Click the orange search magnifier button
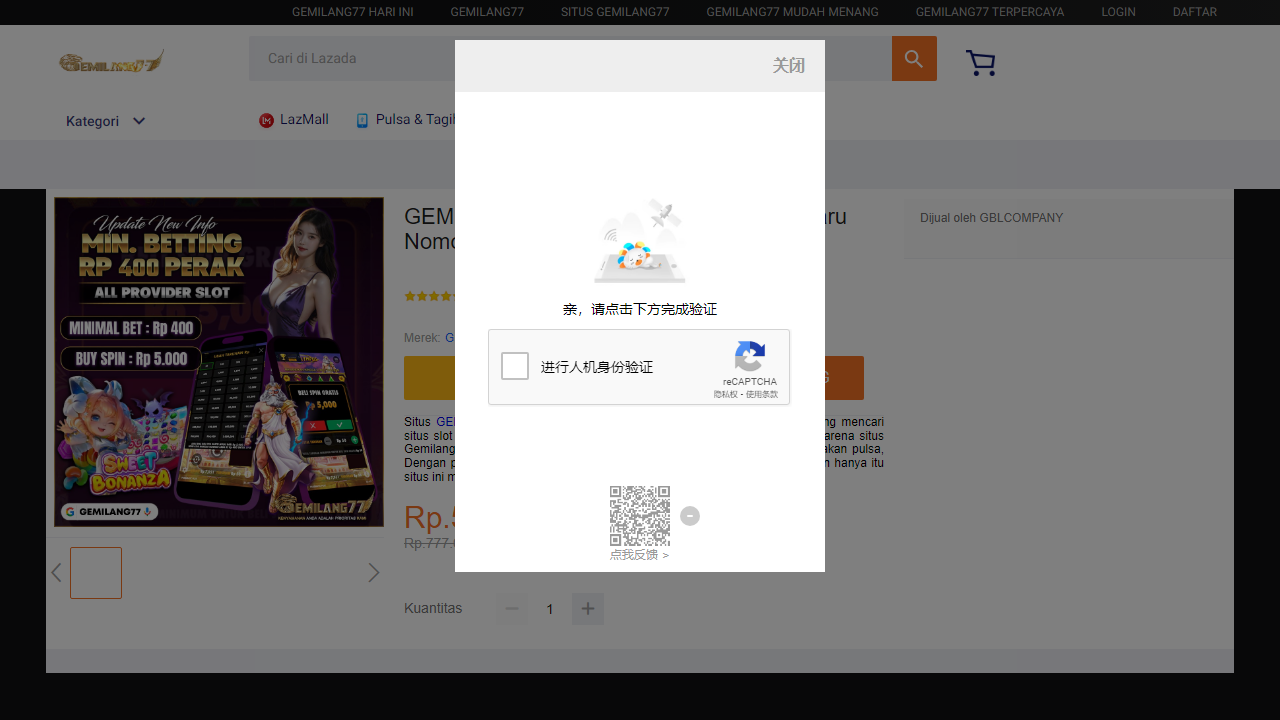The image size is (1280, 720). pos(914,59)
